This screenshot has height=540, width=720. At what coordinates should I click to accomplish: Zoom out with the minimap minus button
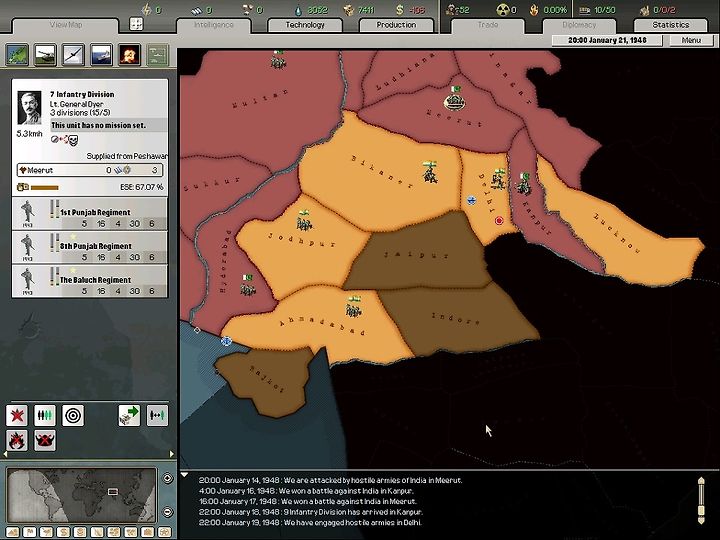(x=168, y=512)
